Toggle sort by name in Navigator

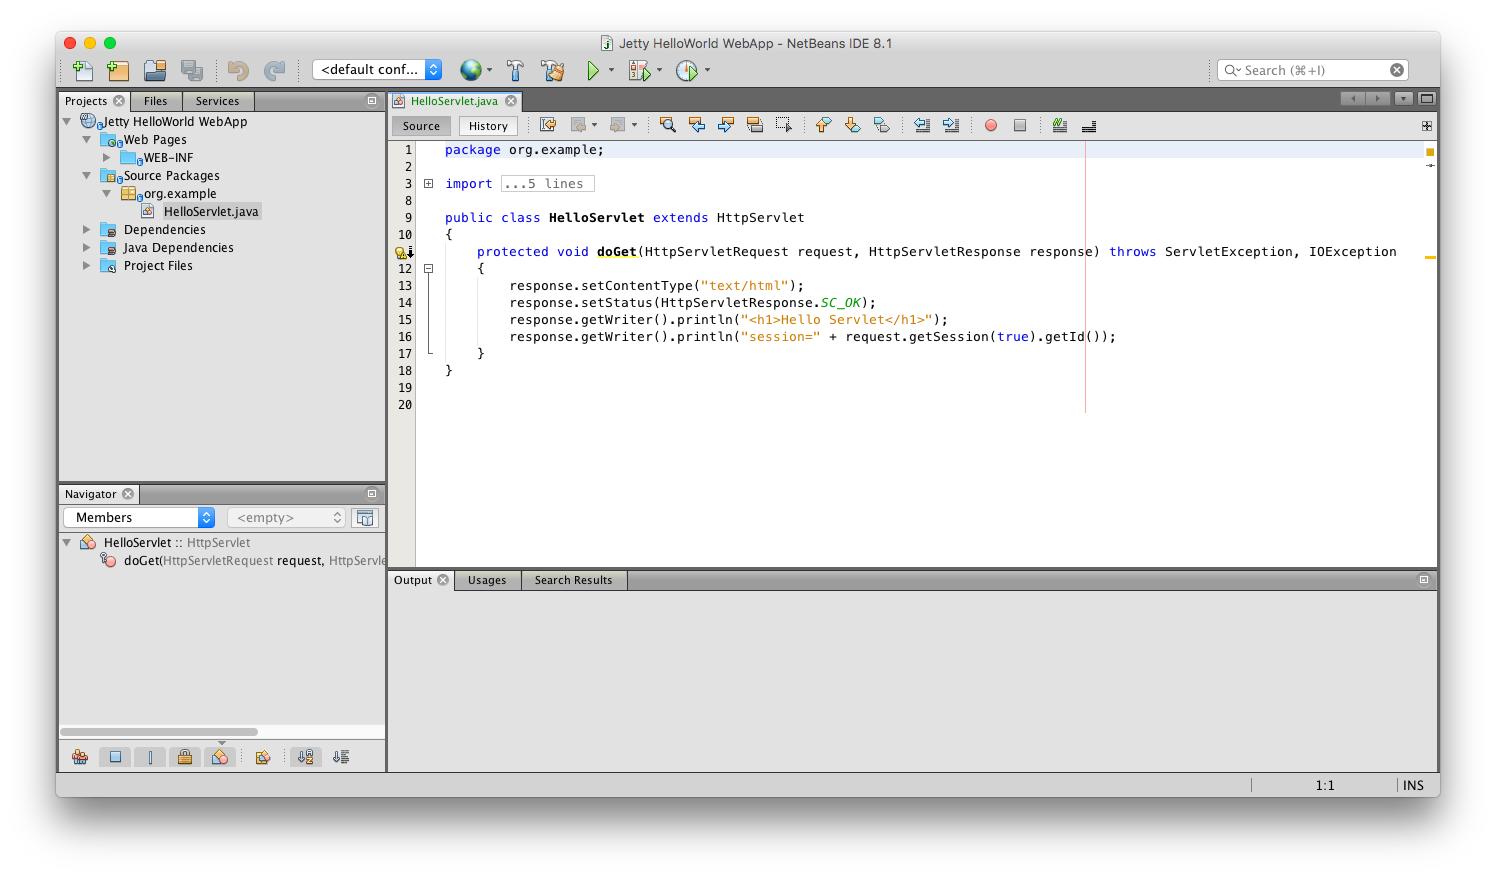pos(306,757)
